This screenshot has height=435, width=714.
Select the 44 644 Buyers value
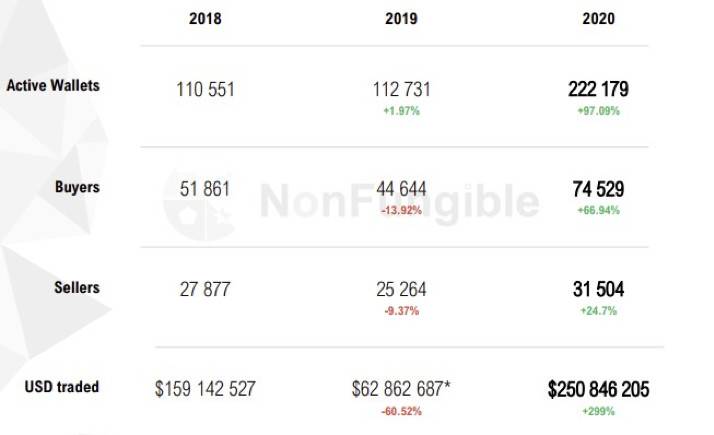400,190
